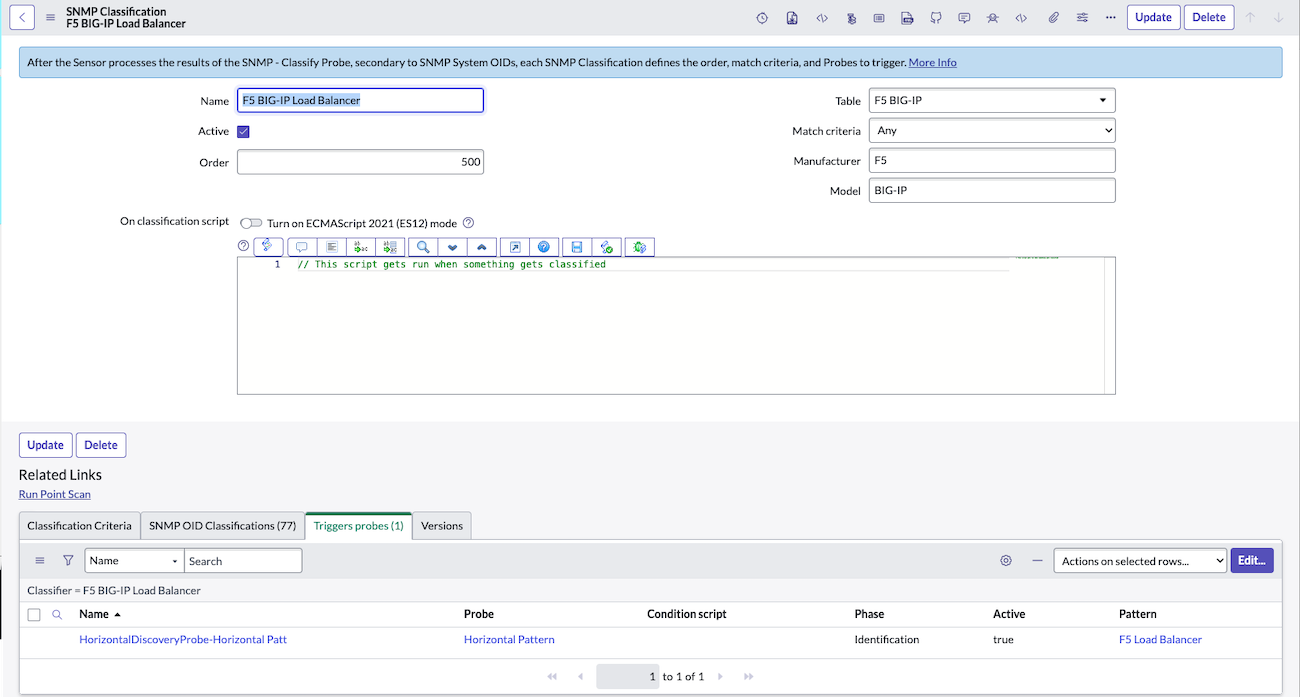Click the save disk icon in script toolbar
This screenshot has width=1300, height=697.
tap(577, 246)
